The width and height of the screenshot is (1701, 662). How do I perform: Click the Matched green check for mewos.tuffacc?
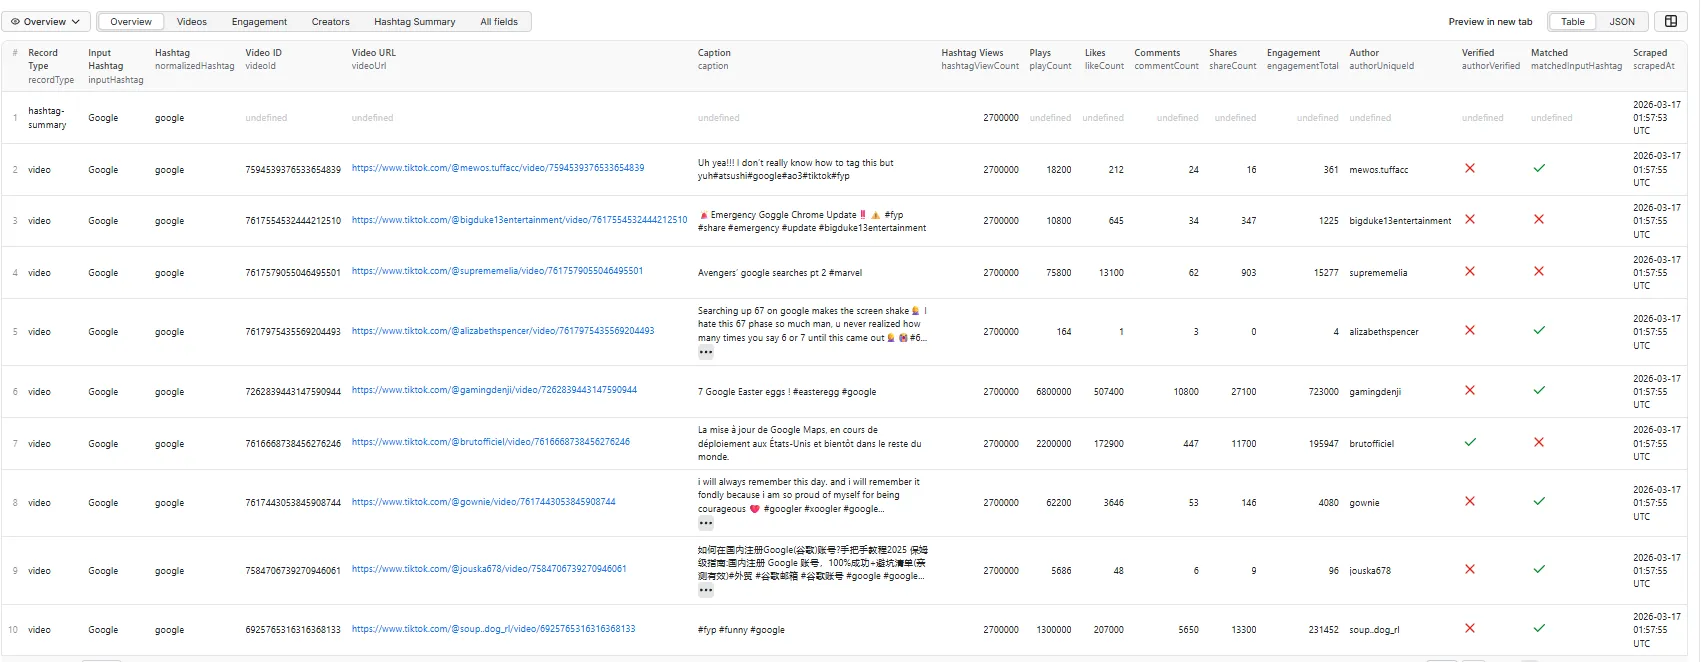click(1539, 168)
